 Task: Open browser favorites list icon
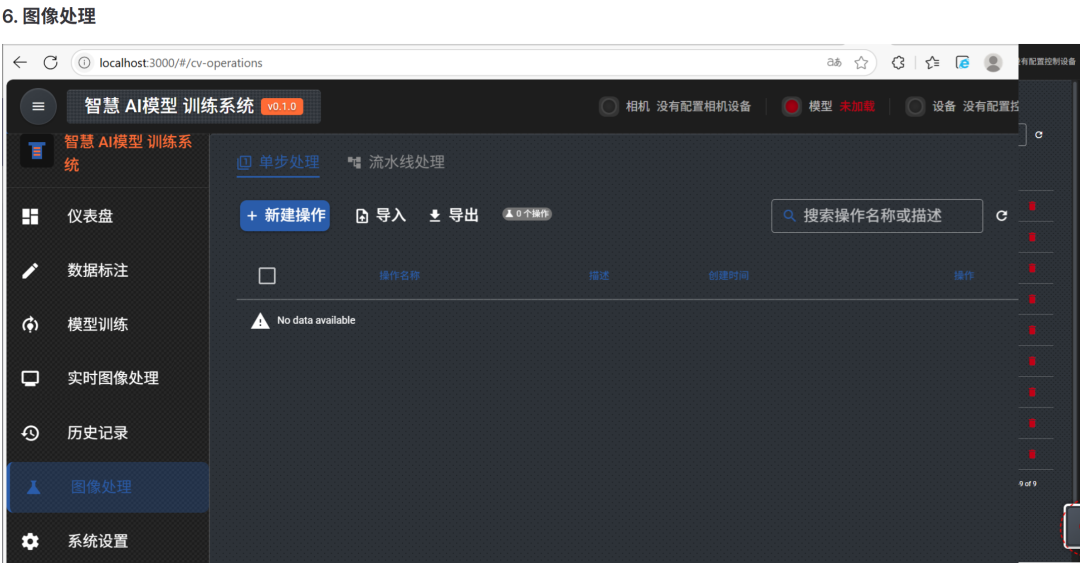pyautogui.click(x=933, y=63)
